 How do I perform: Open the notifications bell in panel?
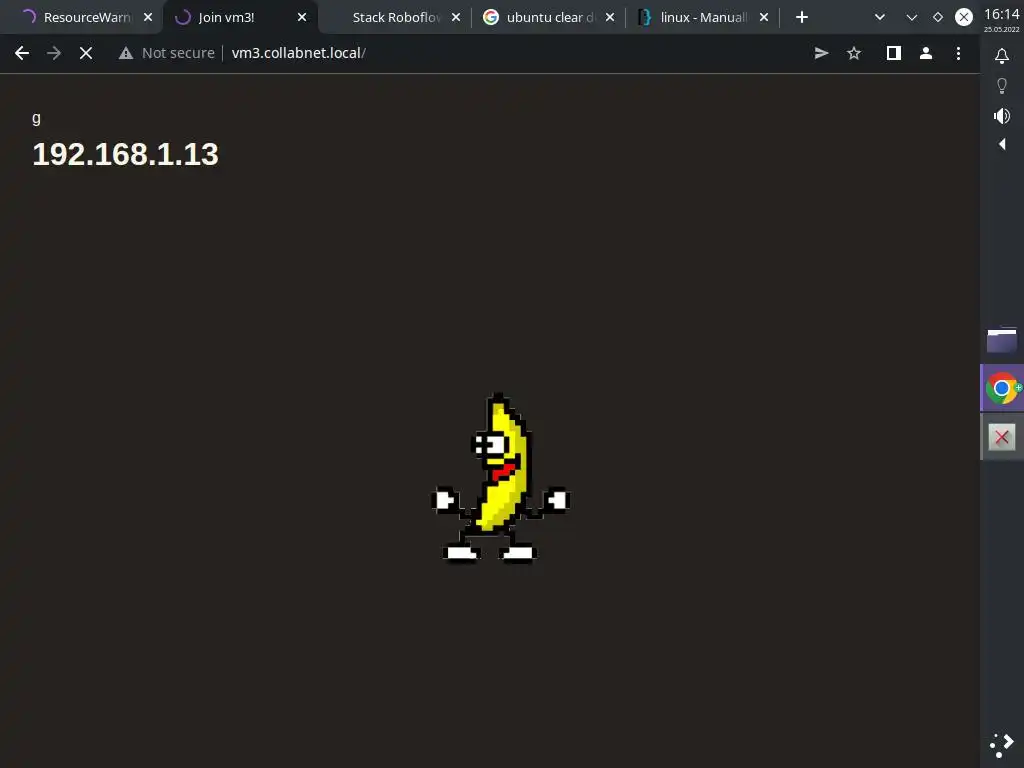[1002, 56]
